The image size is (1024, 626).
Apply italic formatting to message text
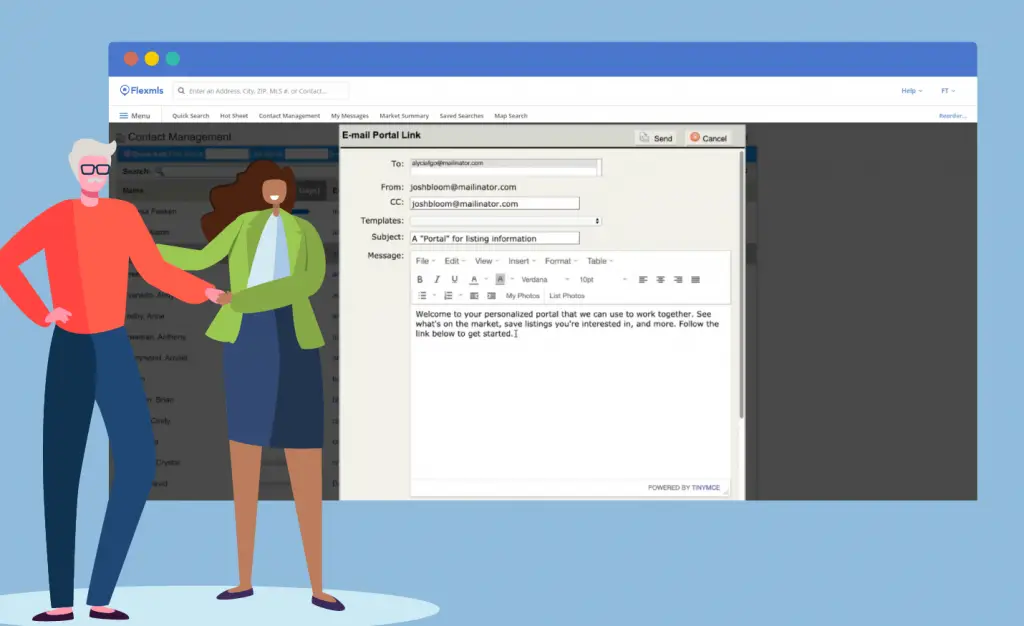[x=437, y=280]
